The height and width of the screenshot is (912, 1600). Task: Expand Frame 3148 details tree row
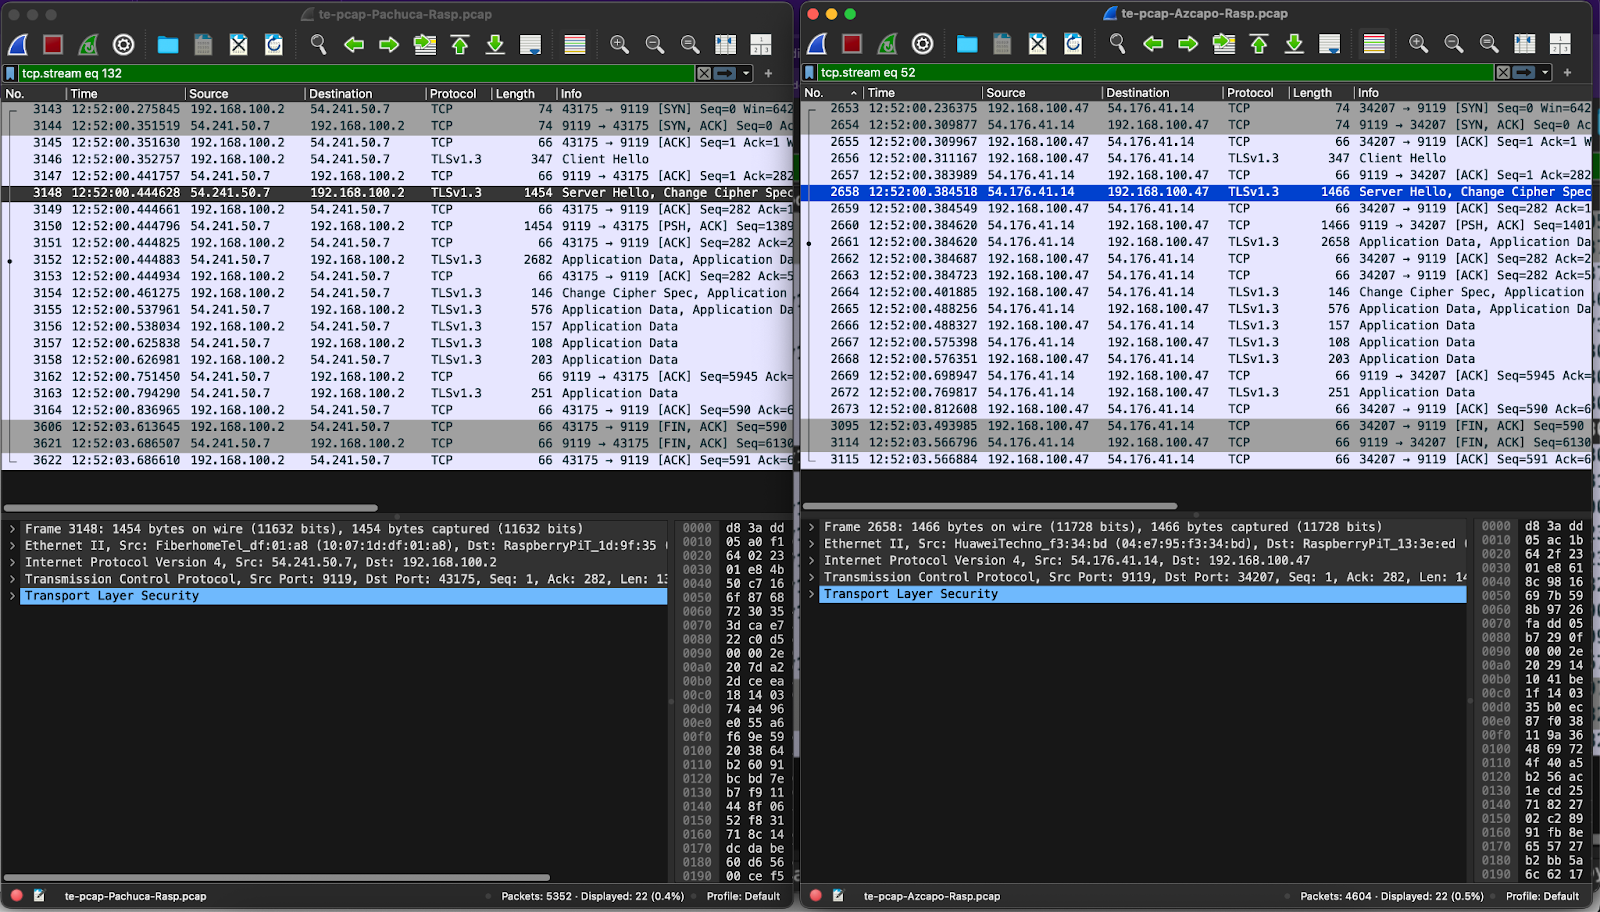coord(12,529)
